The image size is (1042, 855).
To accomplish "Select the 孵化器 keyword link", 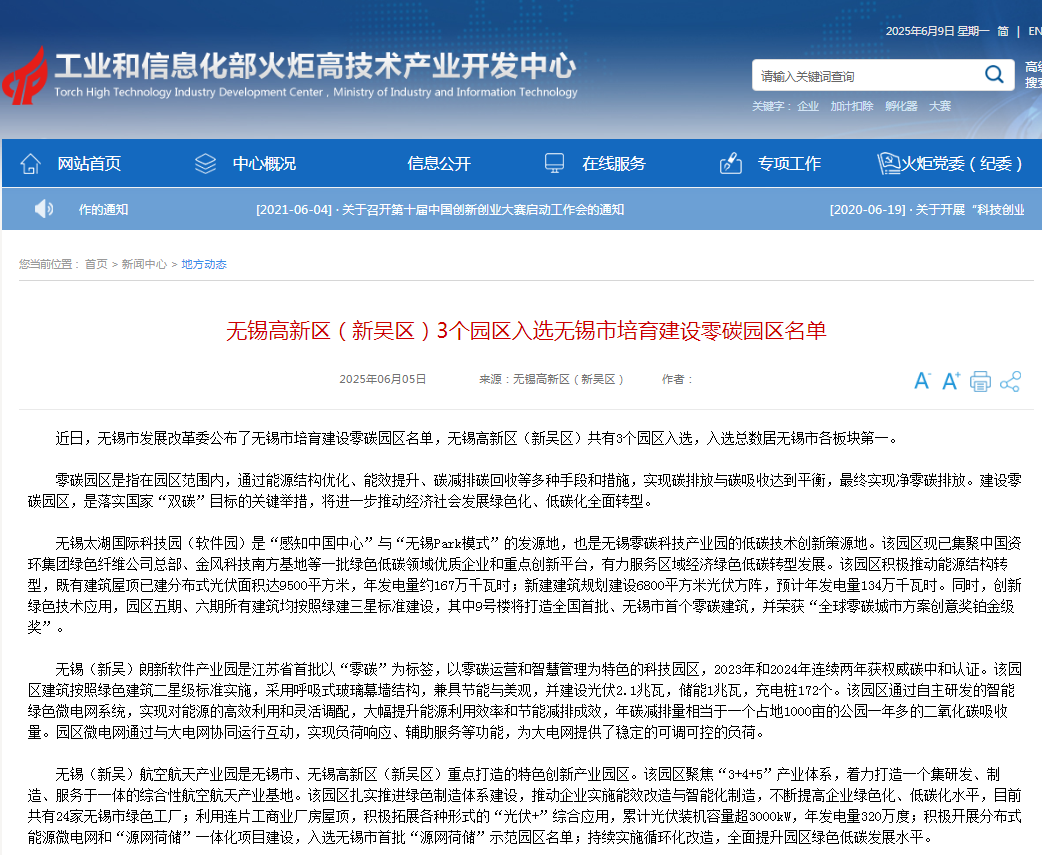I will [901, 106].
